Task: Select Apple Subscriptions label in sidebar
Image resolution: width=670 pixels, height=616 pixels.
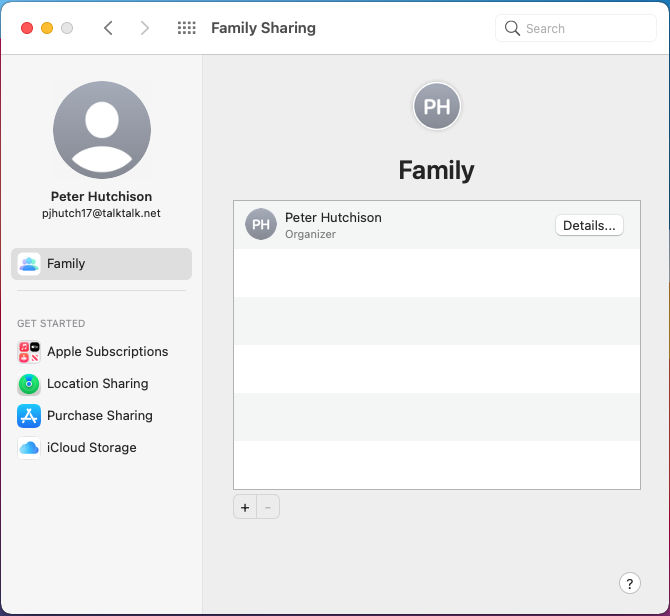Action: [107, 352]
